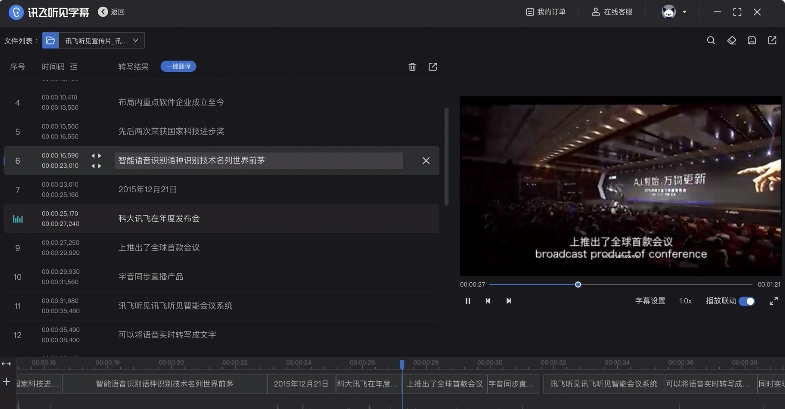This screenshot has height=409, width=785.
Task: Click the trash icon above the subtitle list
Action: click(x=412, y=67)
